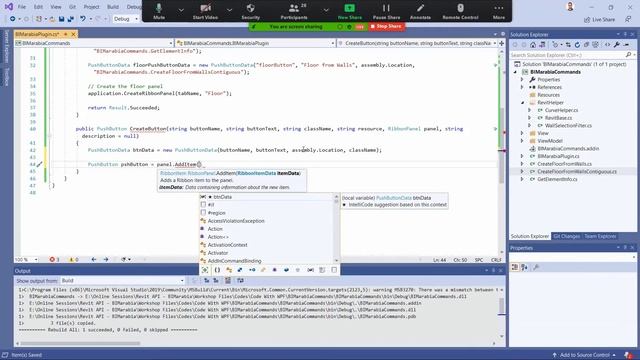The height and width of the screenshot is (360, 640).
Task: Toggle the last IntelliSense filter icon
Action: point(334,270)
